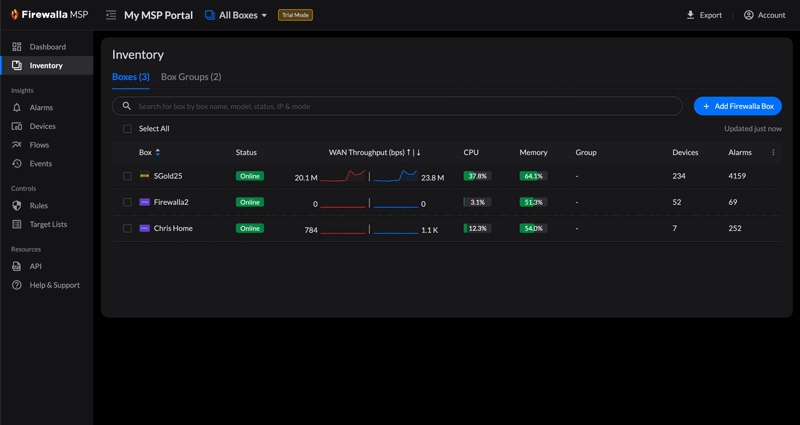Click the All Boxes stacked-box icon

tap(210, 15)
